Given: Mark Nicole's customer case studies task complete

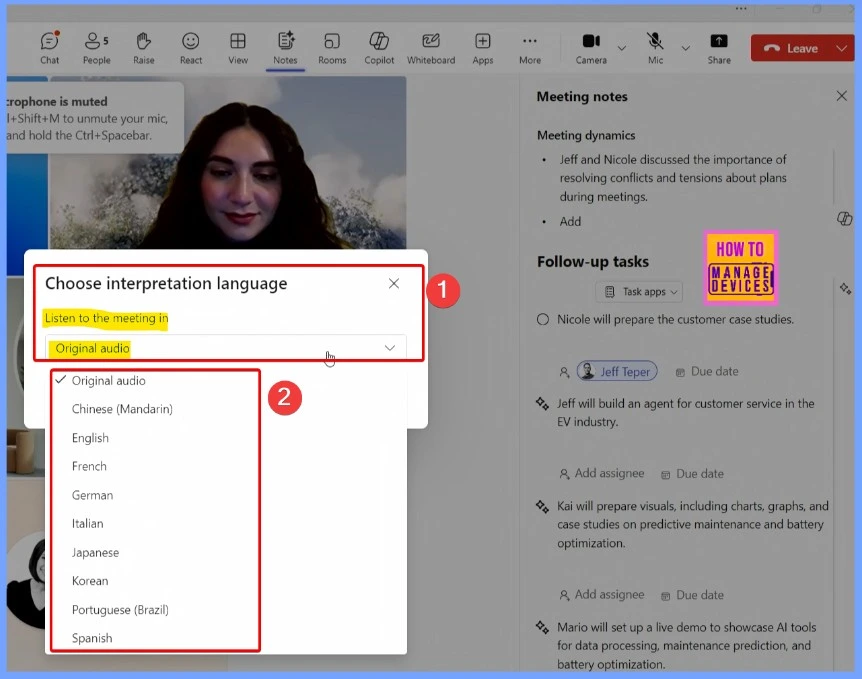Looking at the screenshot, I should click(x=543, y=319).
